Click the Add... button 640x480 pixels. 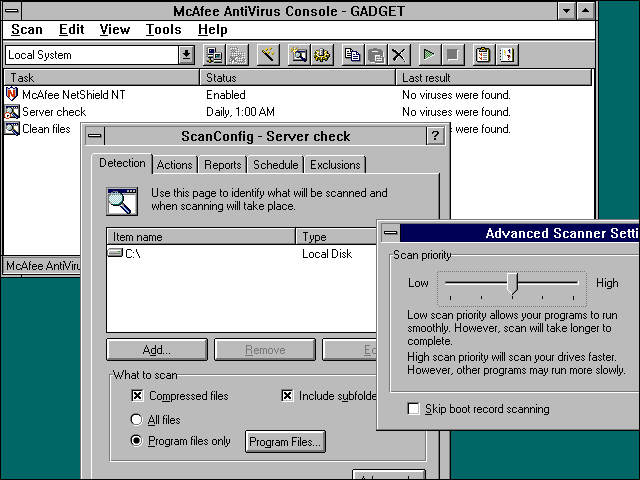(x=157, y=350)
